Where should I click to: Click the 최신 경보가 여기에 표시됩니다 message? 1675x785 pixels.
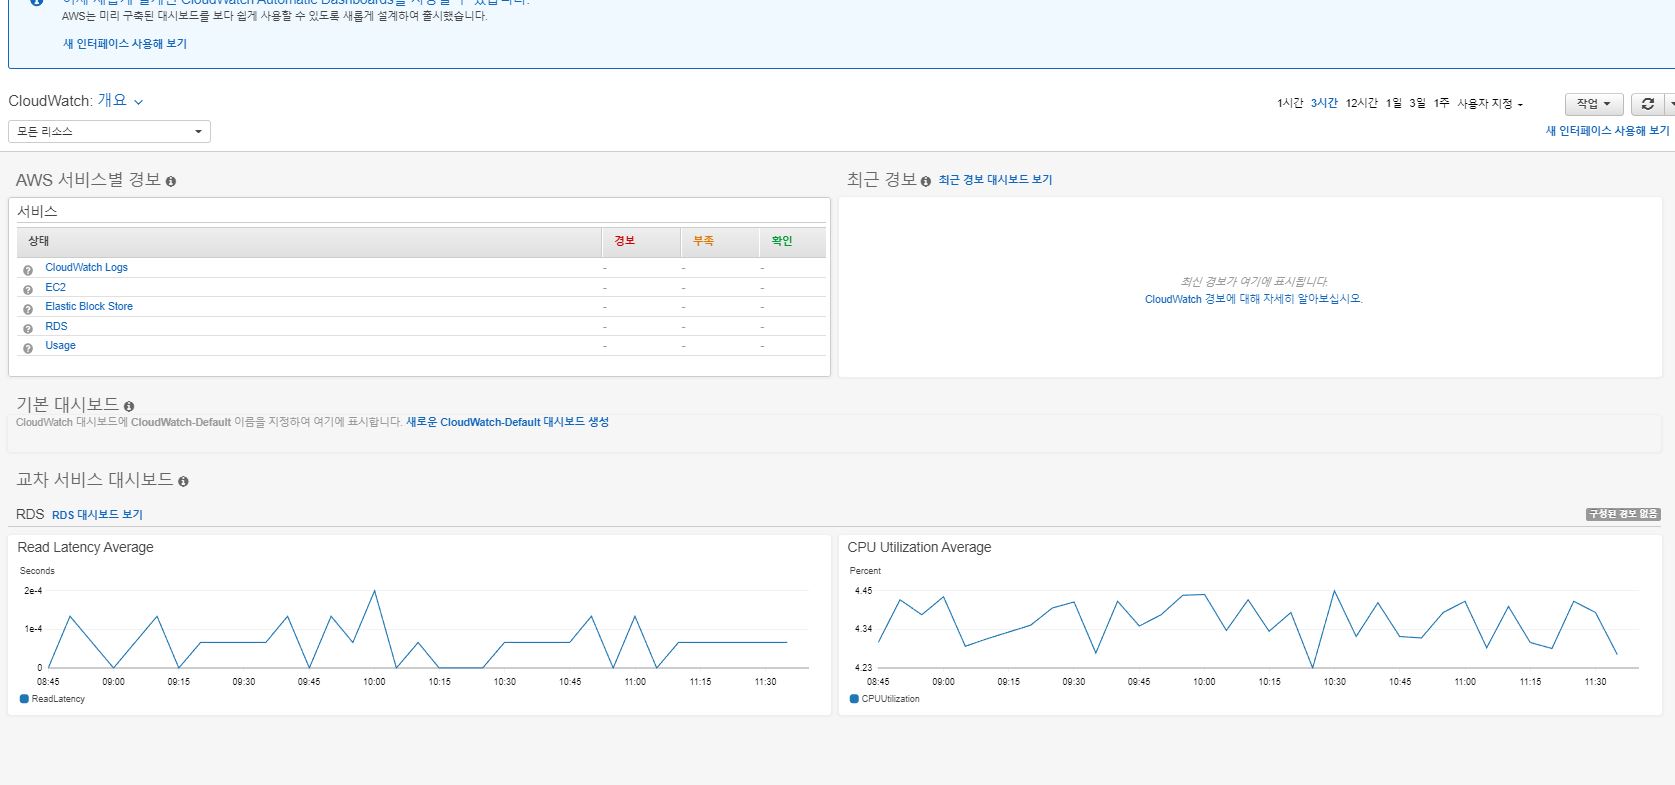(1254, 282)
